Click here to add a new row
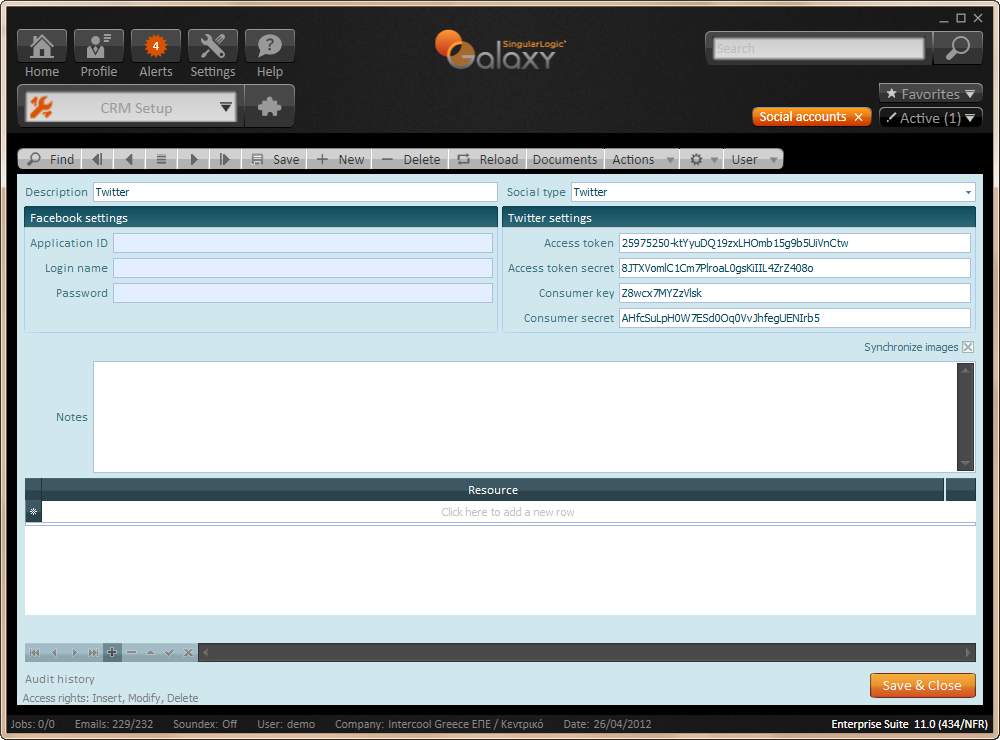The image size is (1000, 740). pyautogui.click(x=508, y=512)
